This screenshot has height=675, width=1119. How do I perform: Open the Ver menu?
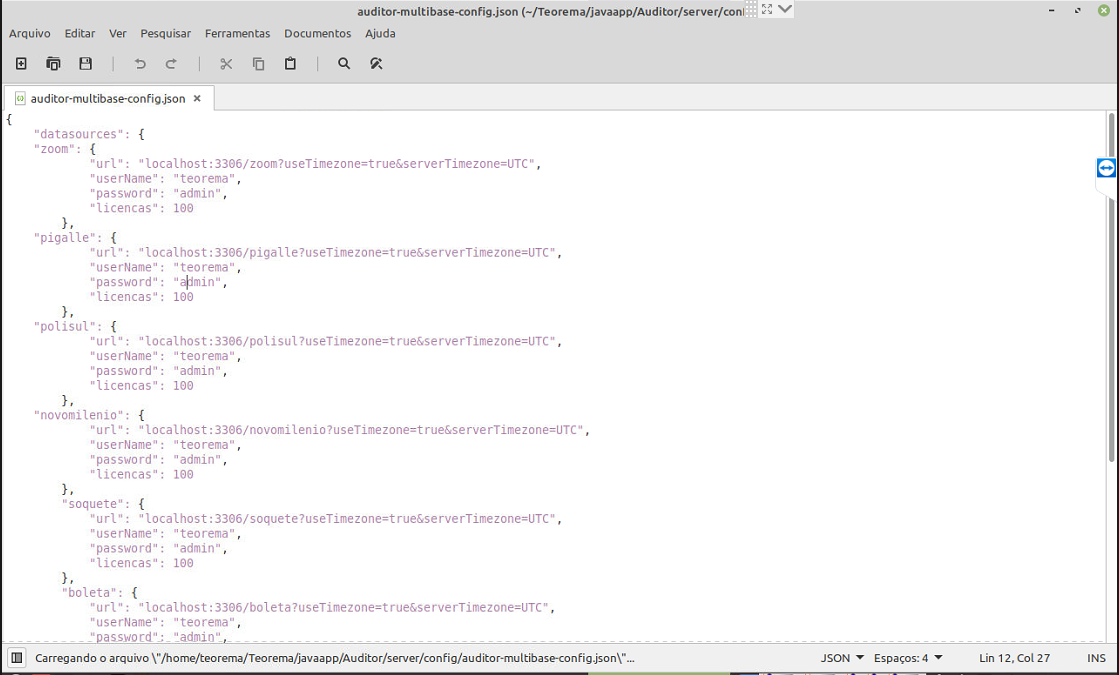118,34
